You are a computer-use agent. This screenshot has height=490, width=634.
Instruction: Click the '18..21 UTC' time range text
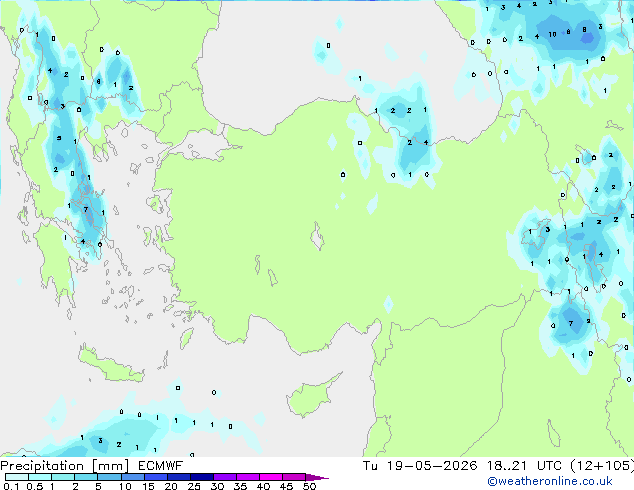(524, 466)
